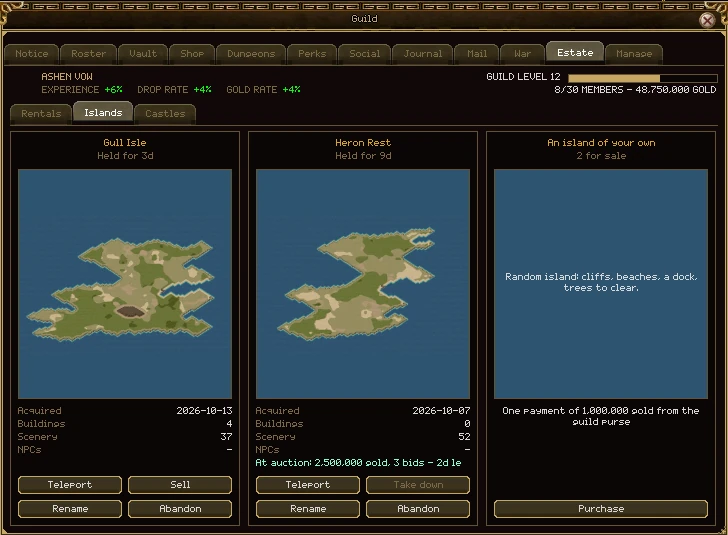Click the Gull Isle title
Screen dimensions: 728x535
125,143
